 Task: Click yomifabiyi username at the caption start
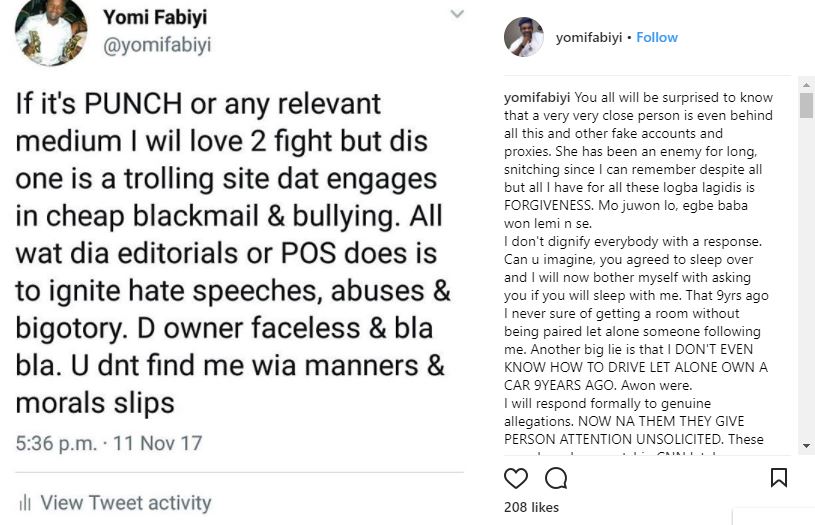537,98
